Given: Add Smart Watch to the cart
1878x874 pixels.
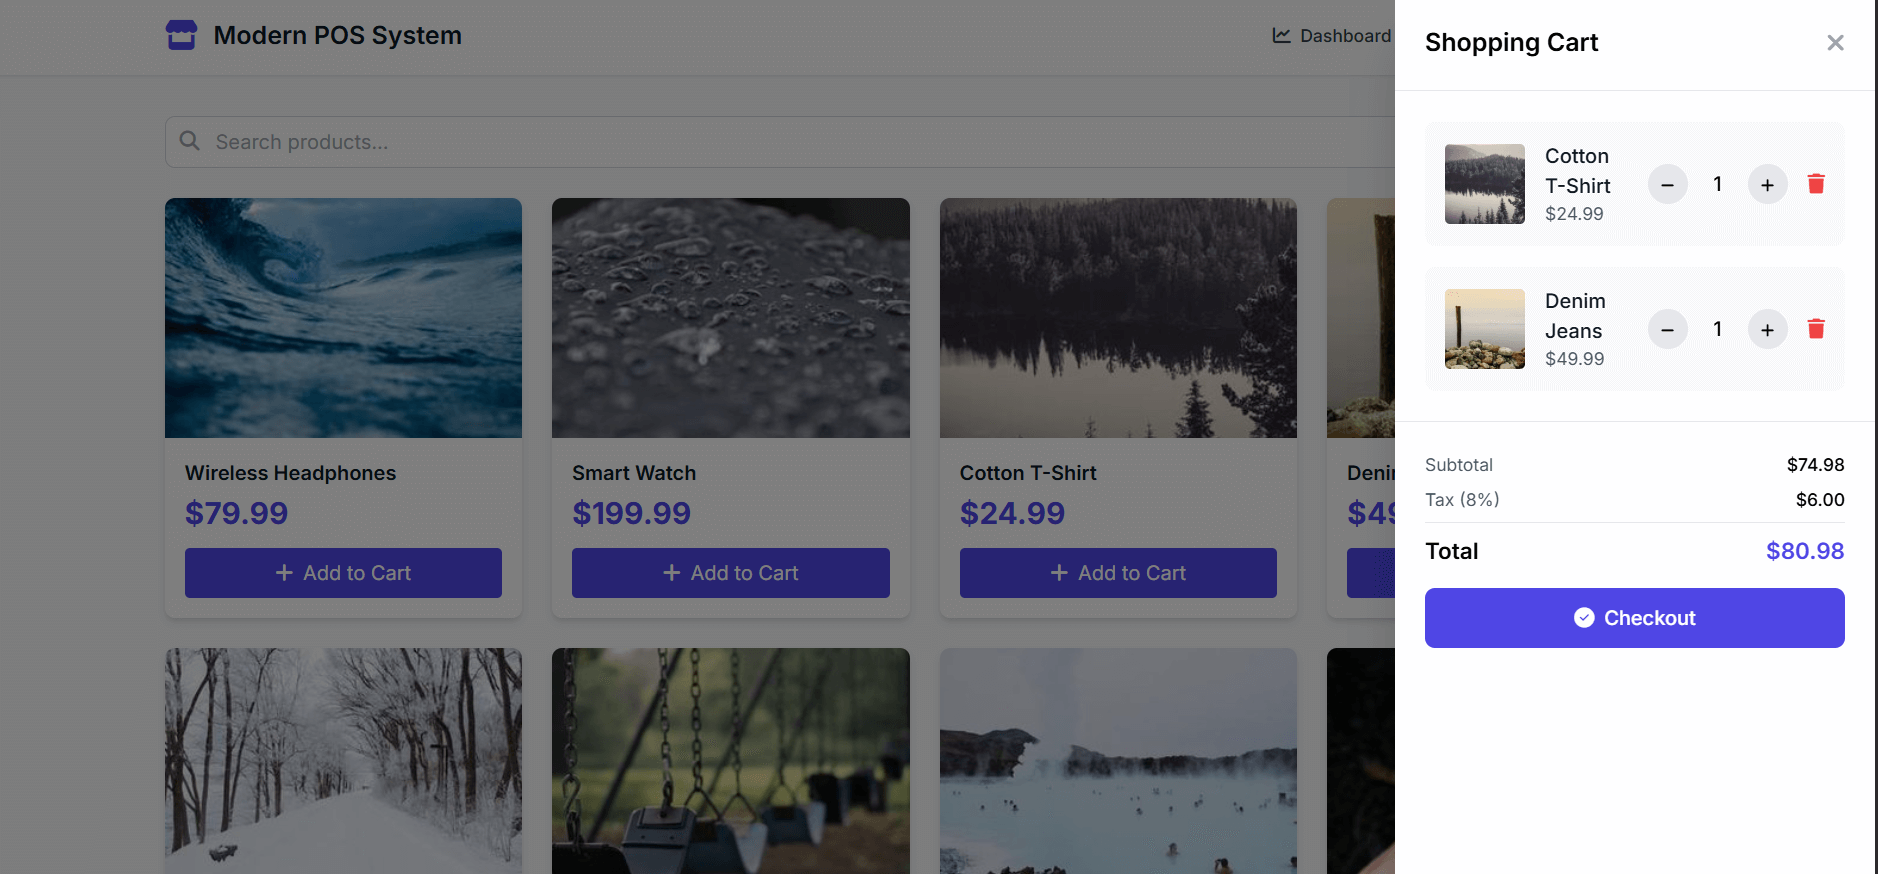Looking at the screenshot, I should pos(730,573).
